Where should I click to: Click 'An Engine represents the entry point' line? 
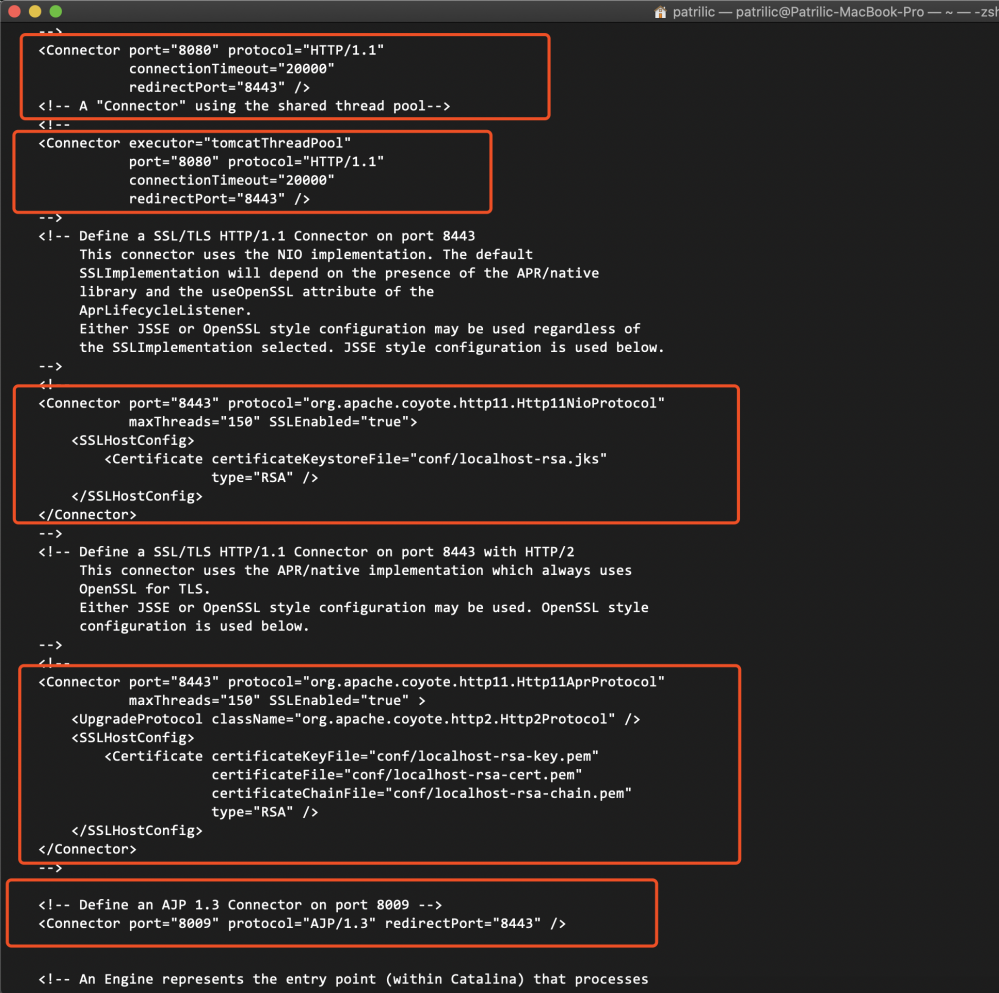pos(343,979)
